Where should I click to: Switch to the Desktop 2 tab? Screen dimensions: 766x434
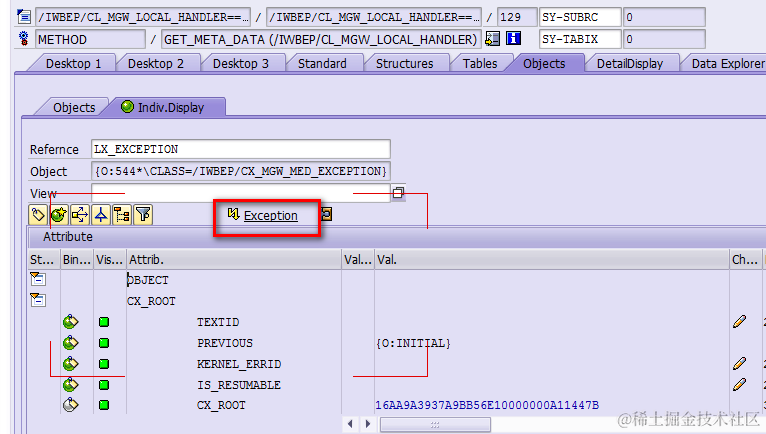pyautogui.click(x=156, y=64)
